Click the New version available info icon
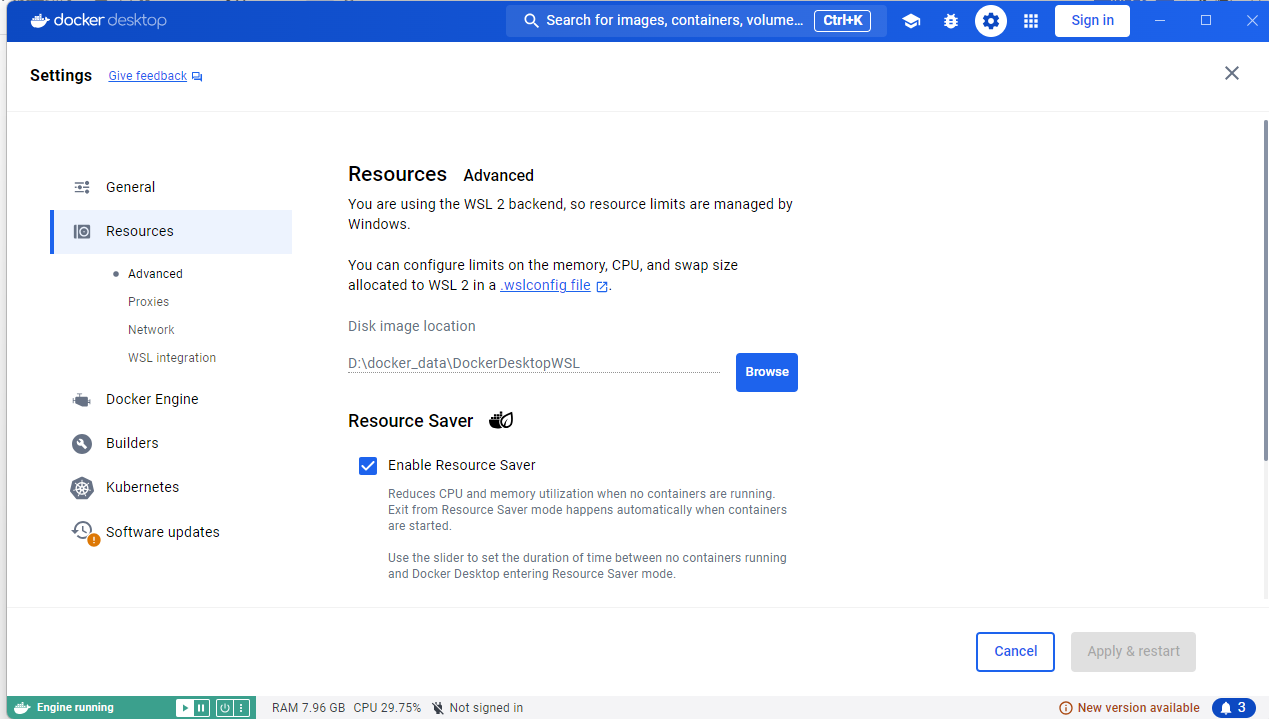This screenshot has height=719, width=1269. pyautogui.click(x=1066, y=708)
